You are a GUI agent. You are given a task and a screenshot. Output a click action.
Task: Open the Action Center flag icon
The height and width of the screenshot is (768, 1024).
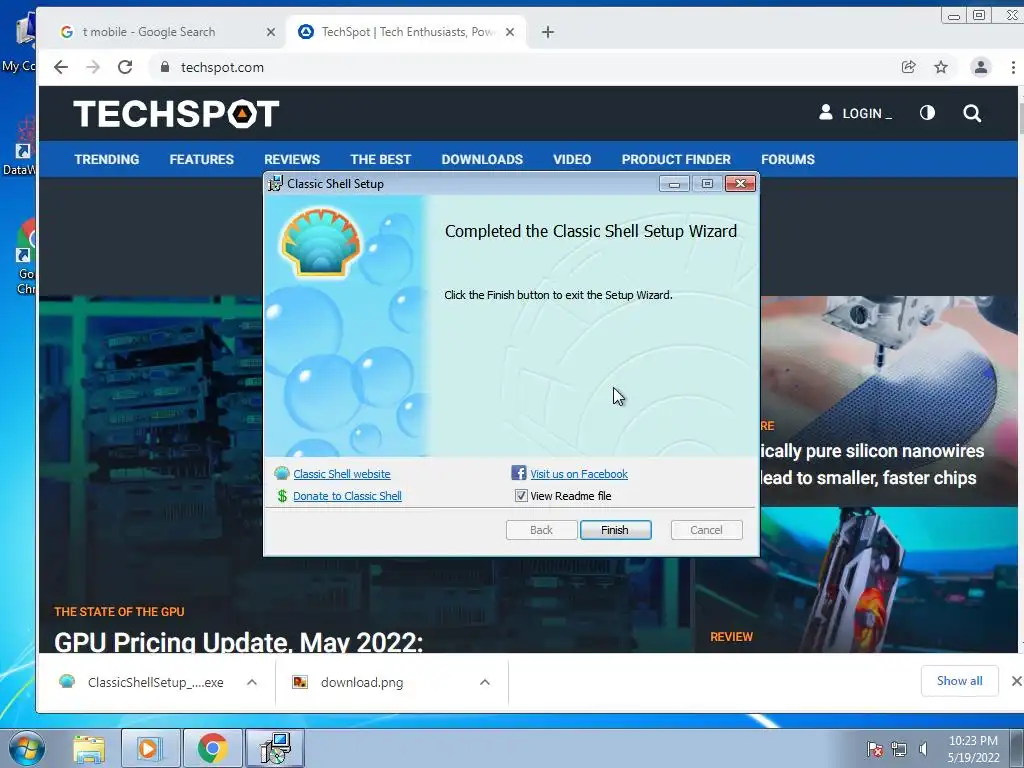click(x=874, y=749)
